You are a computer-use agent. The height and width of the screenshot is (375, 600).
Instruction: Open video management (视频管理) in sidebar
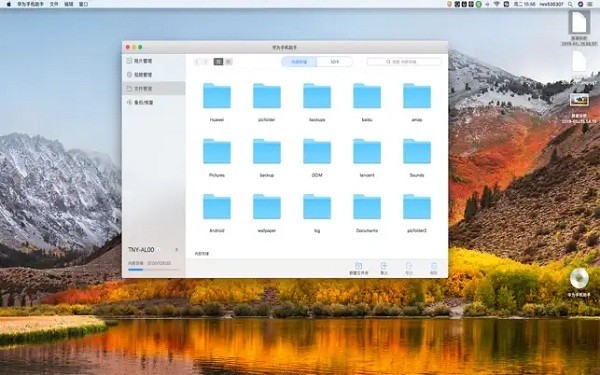(153, 75)
